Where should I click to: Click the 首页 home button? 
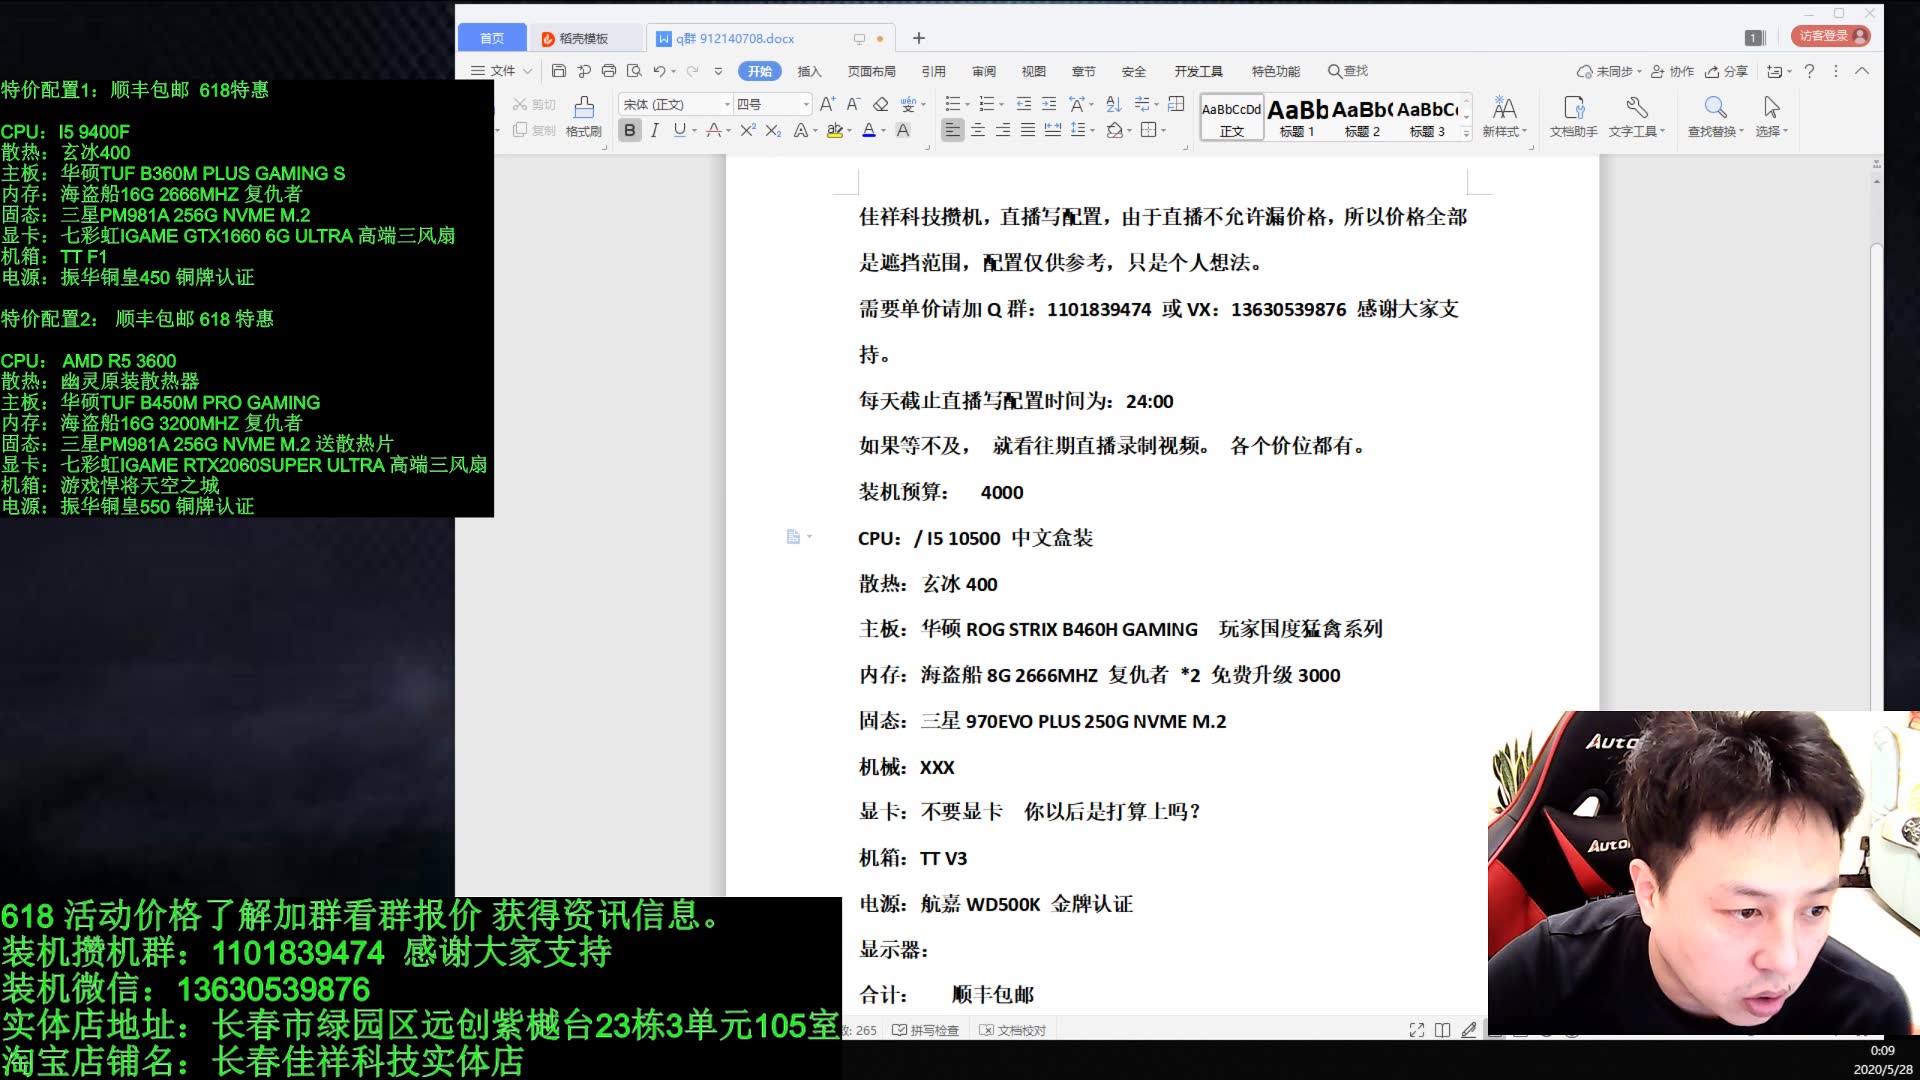point(492,38)
